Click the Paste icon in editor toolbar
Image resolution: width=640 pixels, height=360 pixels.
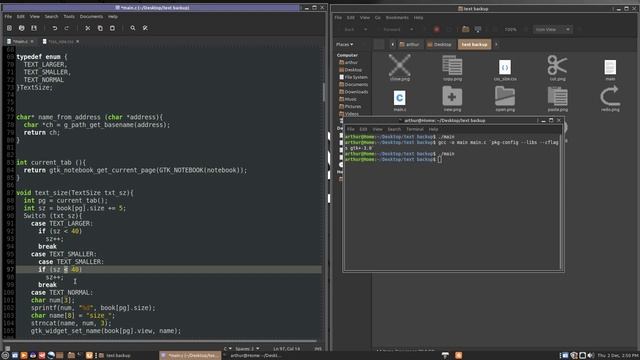112,28
